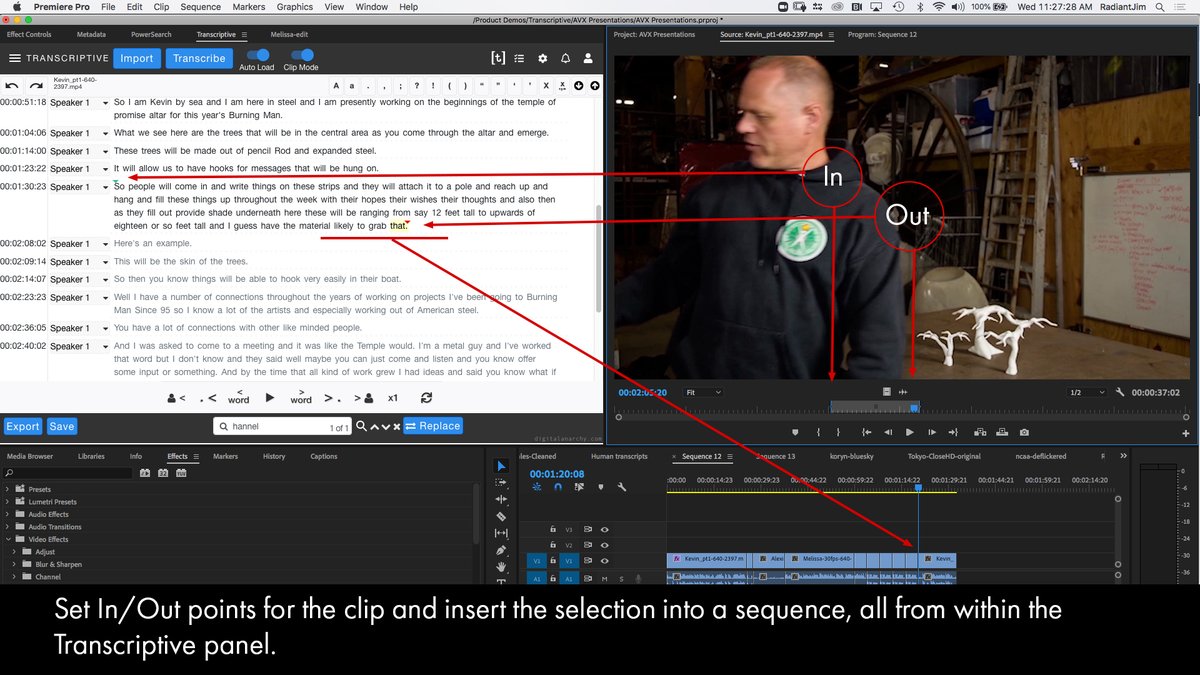Viewport: 1200px width, 675px height.
Task: Click the Transcribe button
Action: click(x=199, y=58)
